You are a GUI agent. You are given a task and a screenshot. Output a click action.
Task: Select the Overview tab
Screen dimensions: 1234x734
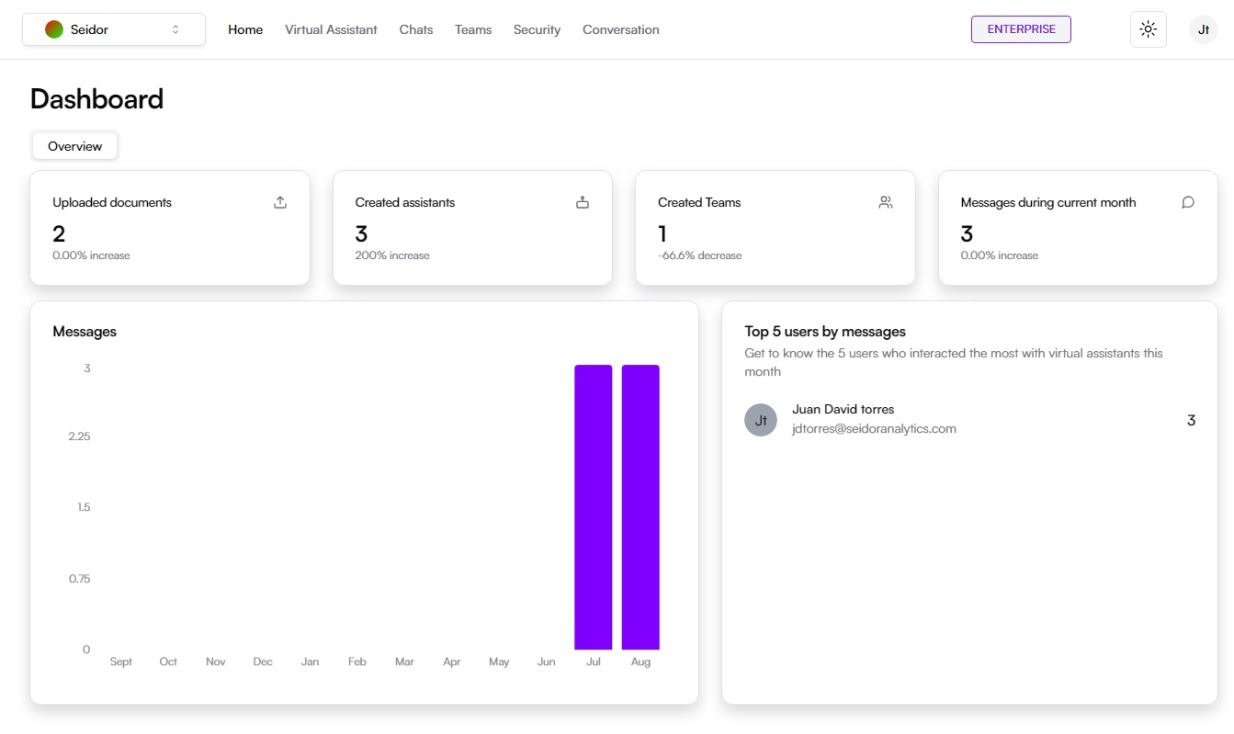coord(75,146)
